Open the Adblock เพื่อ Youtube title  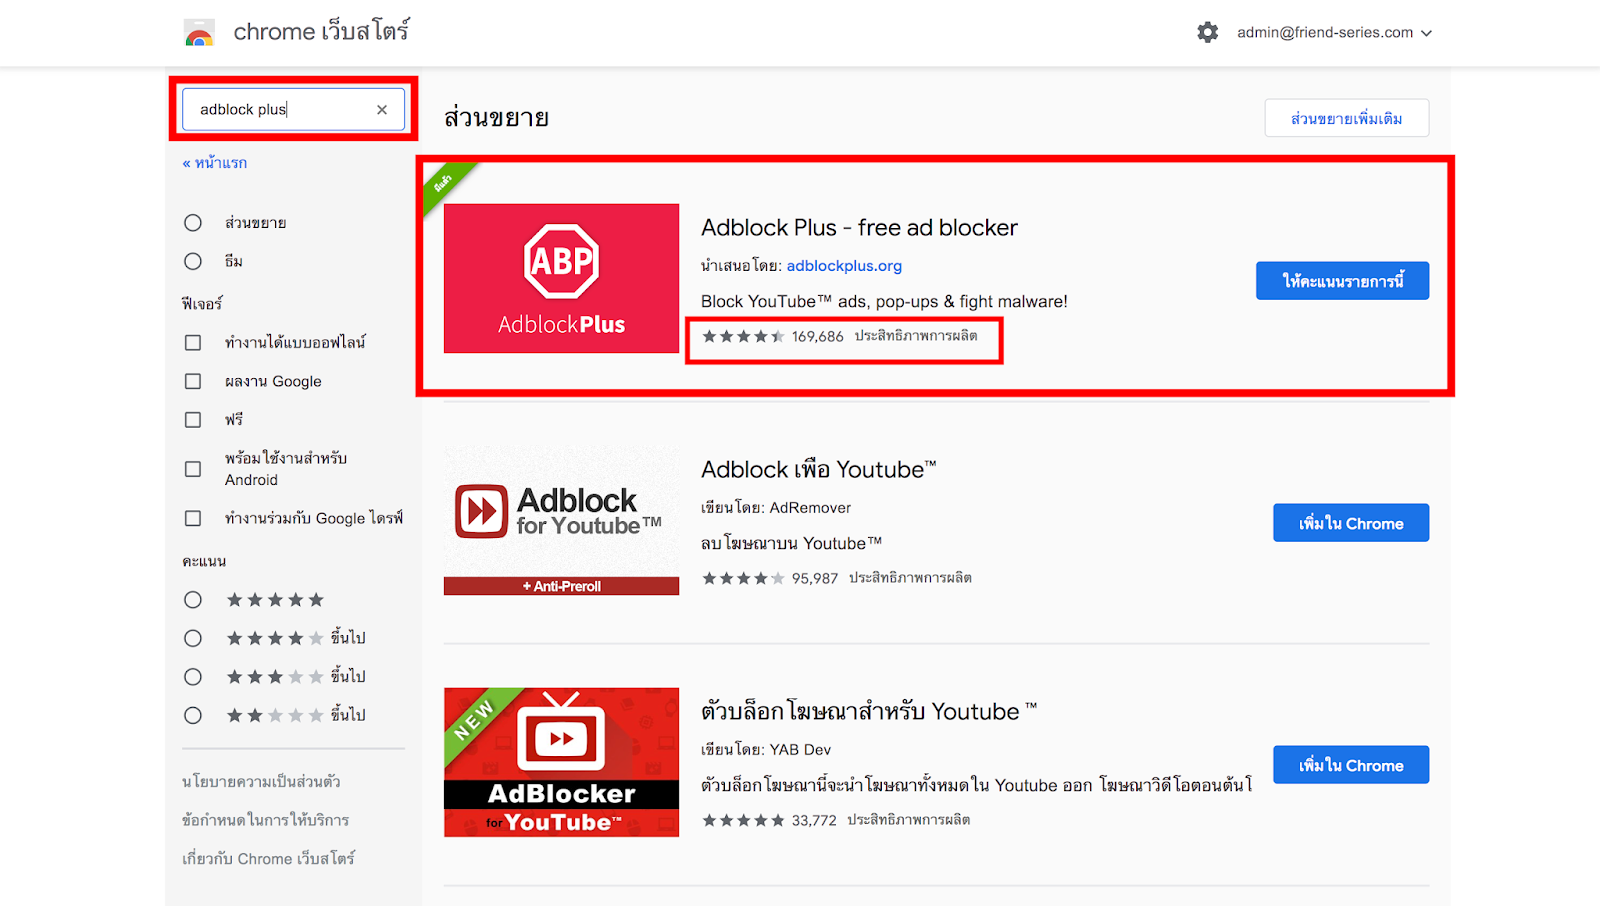pyautogui.click(x=819, y=470)
